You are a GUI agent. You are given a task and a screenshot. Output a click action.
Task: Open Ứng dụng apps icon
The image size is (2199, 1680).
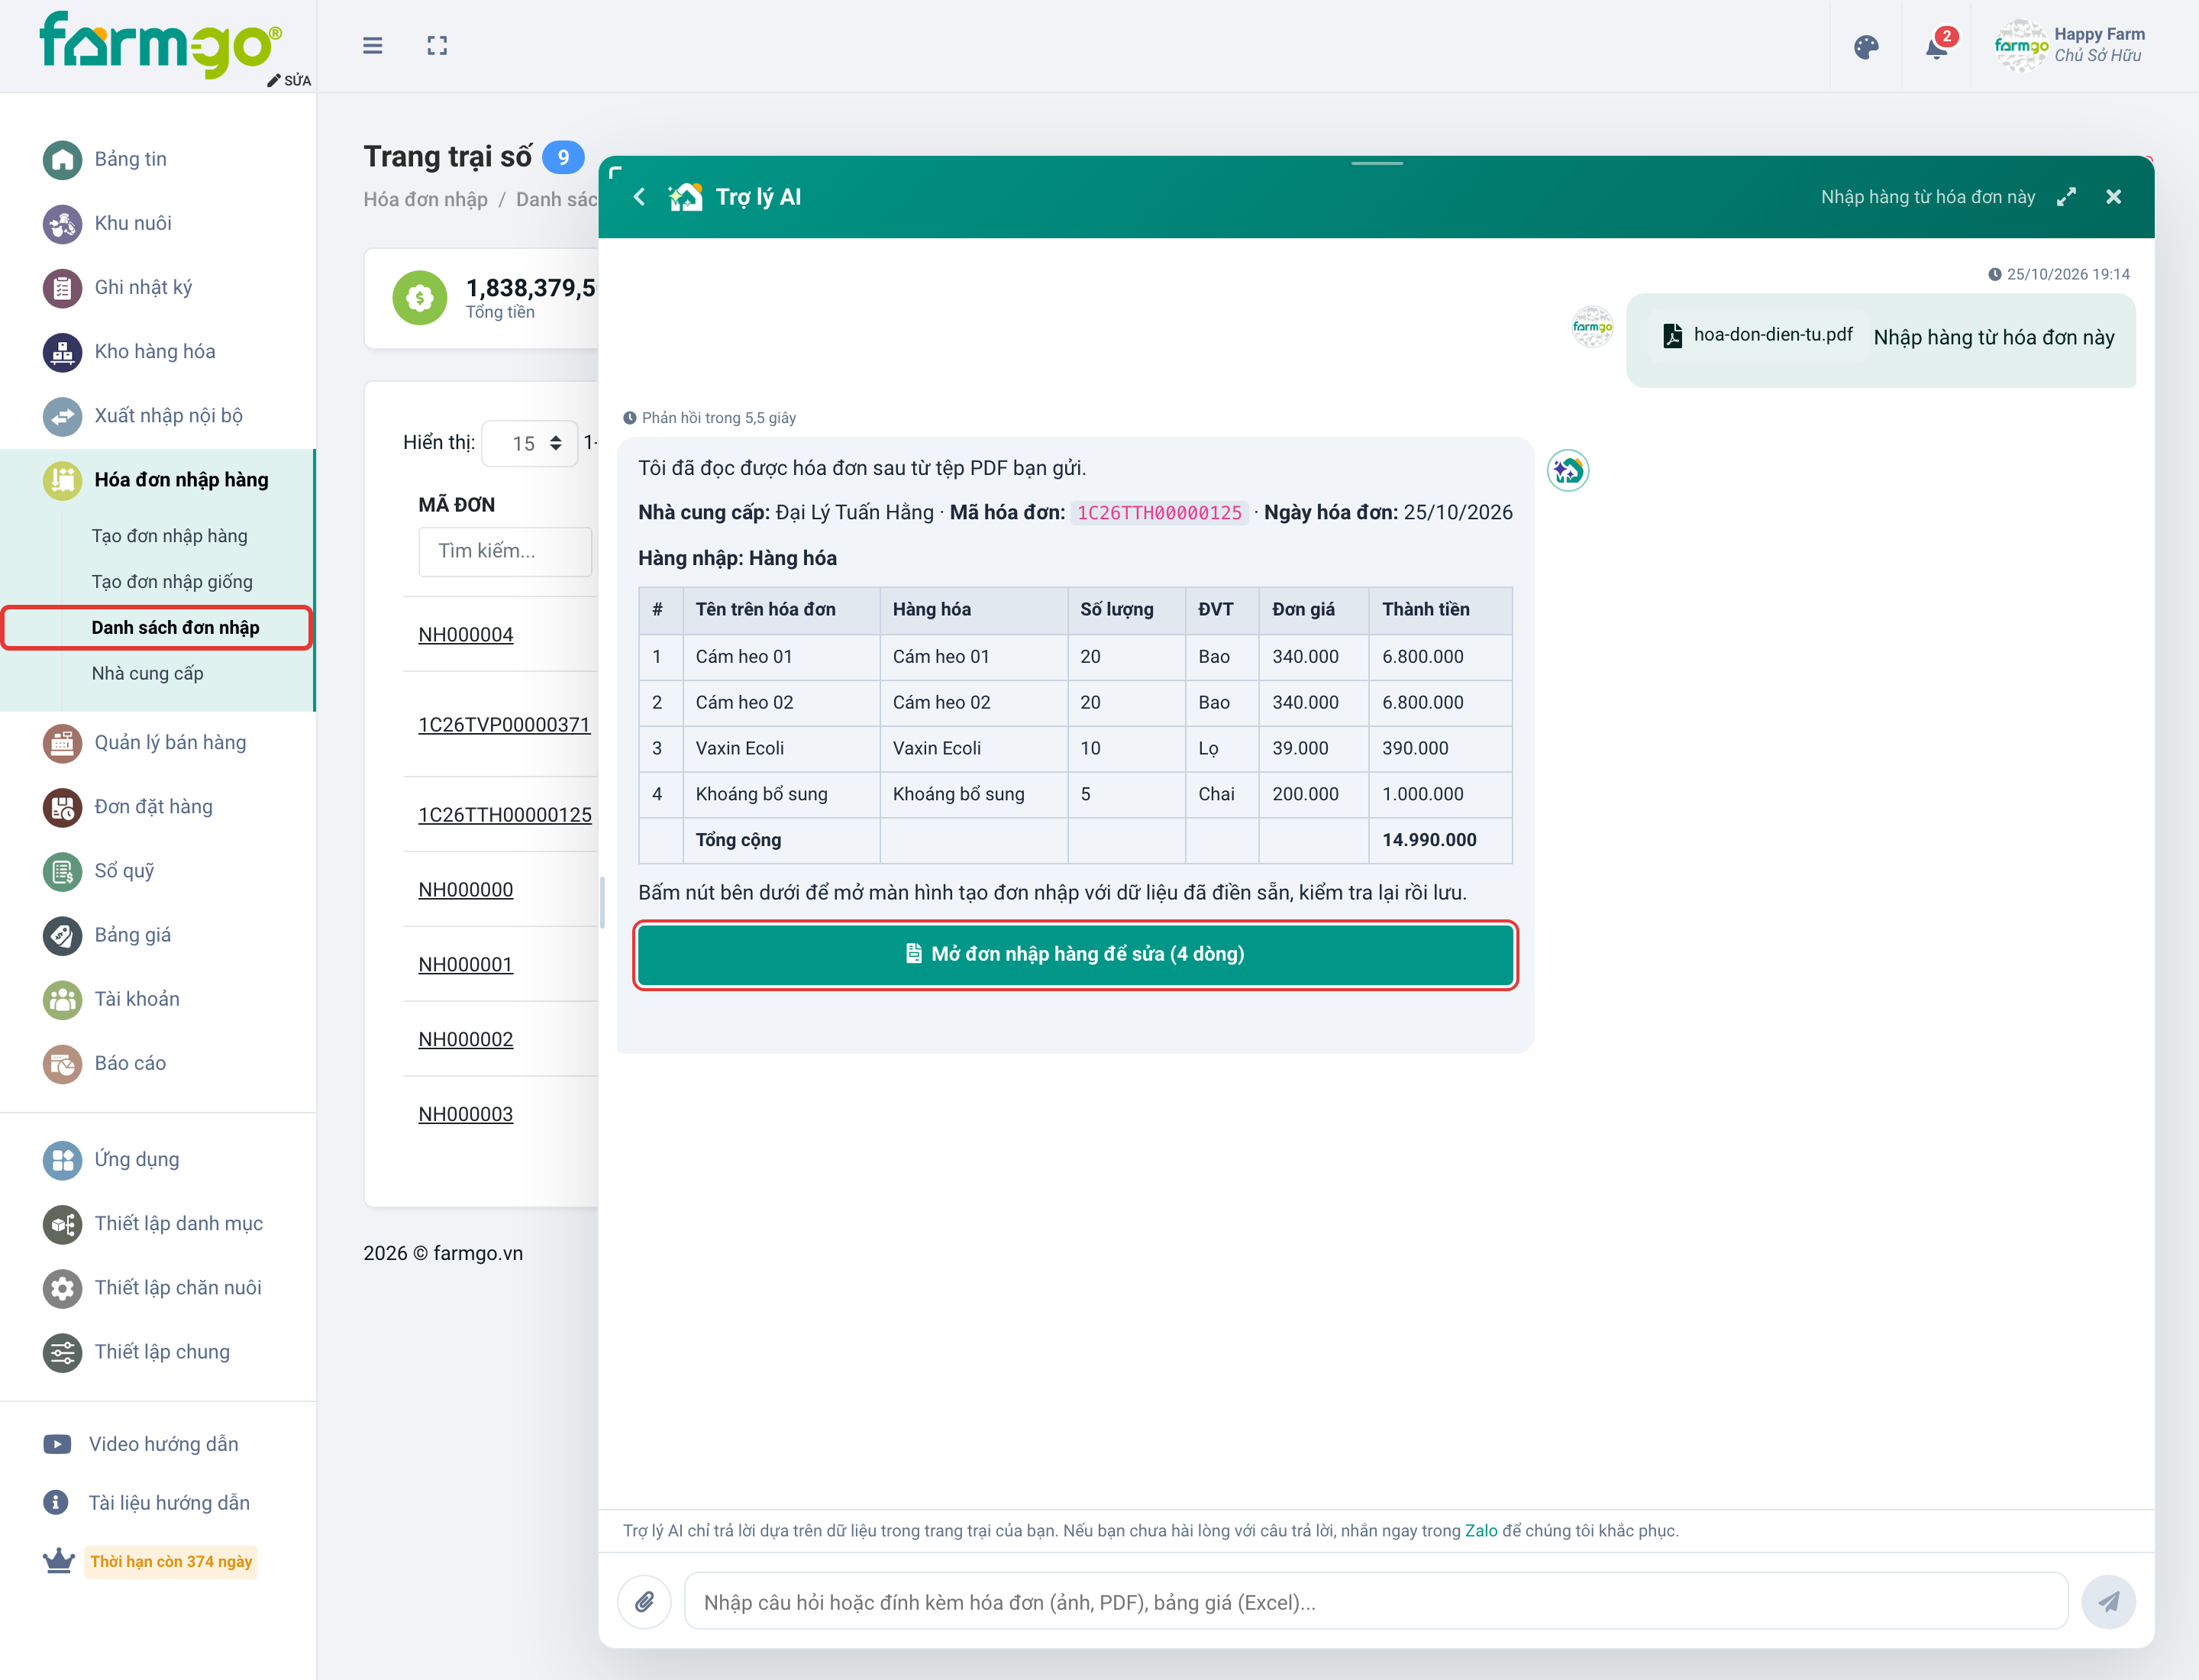(62, 1160)
